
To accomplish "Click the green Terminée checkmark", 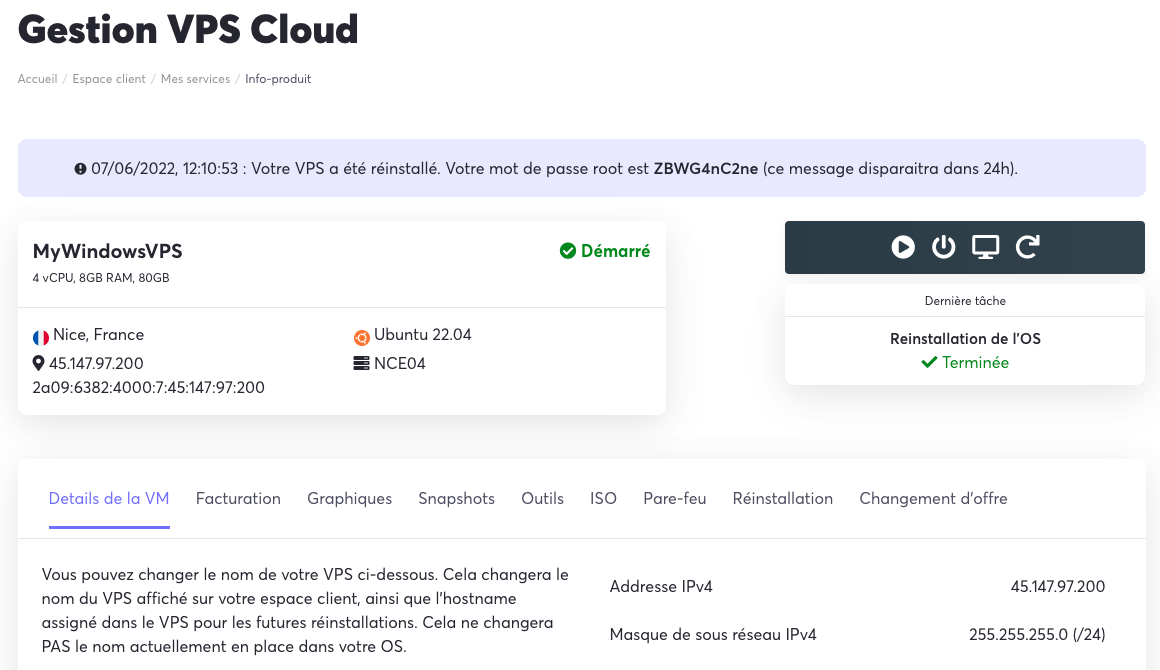I will click(929, 362).
